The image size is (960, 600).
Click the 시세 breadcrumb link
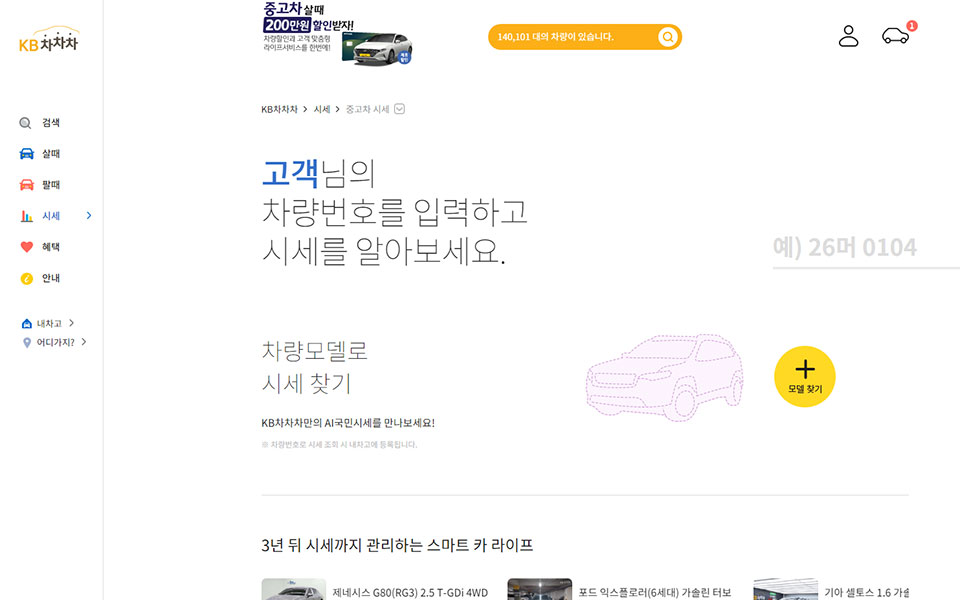tap(322, 109)
